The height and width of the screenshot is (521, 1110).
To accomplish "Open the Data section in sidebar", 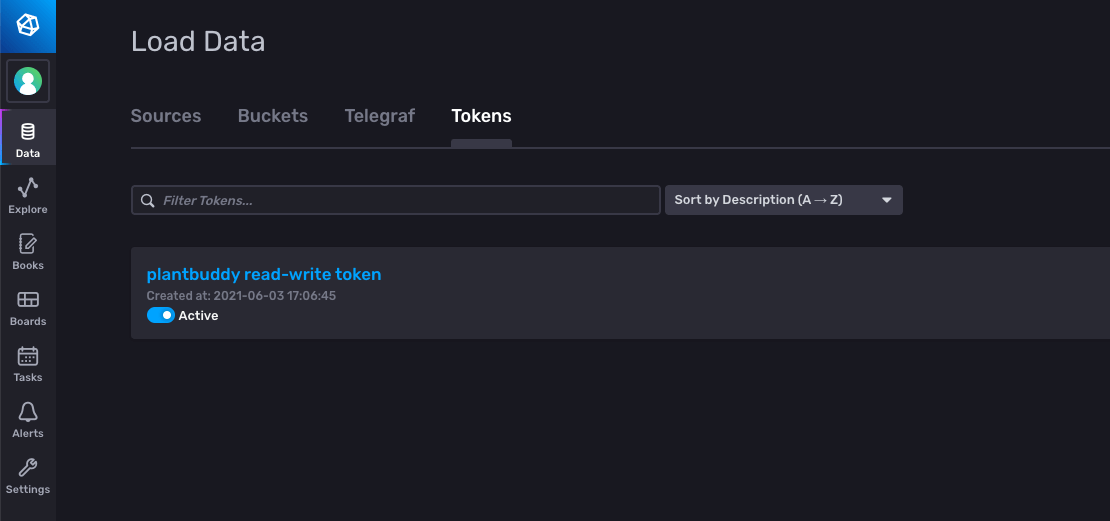I will point(28,137).
